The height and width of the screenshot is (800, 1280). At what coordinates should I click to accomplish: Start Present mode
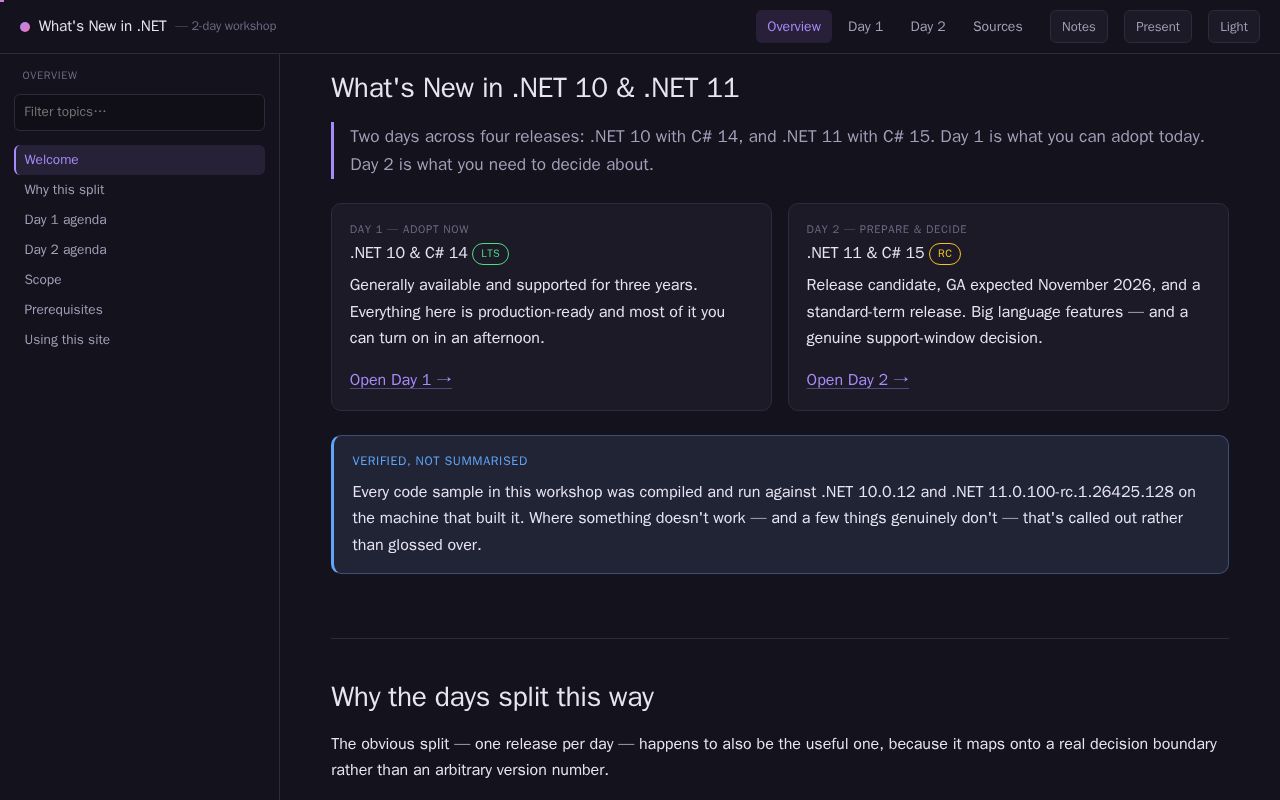(1158, 27)
